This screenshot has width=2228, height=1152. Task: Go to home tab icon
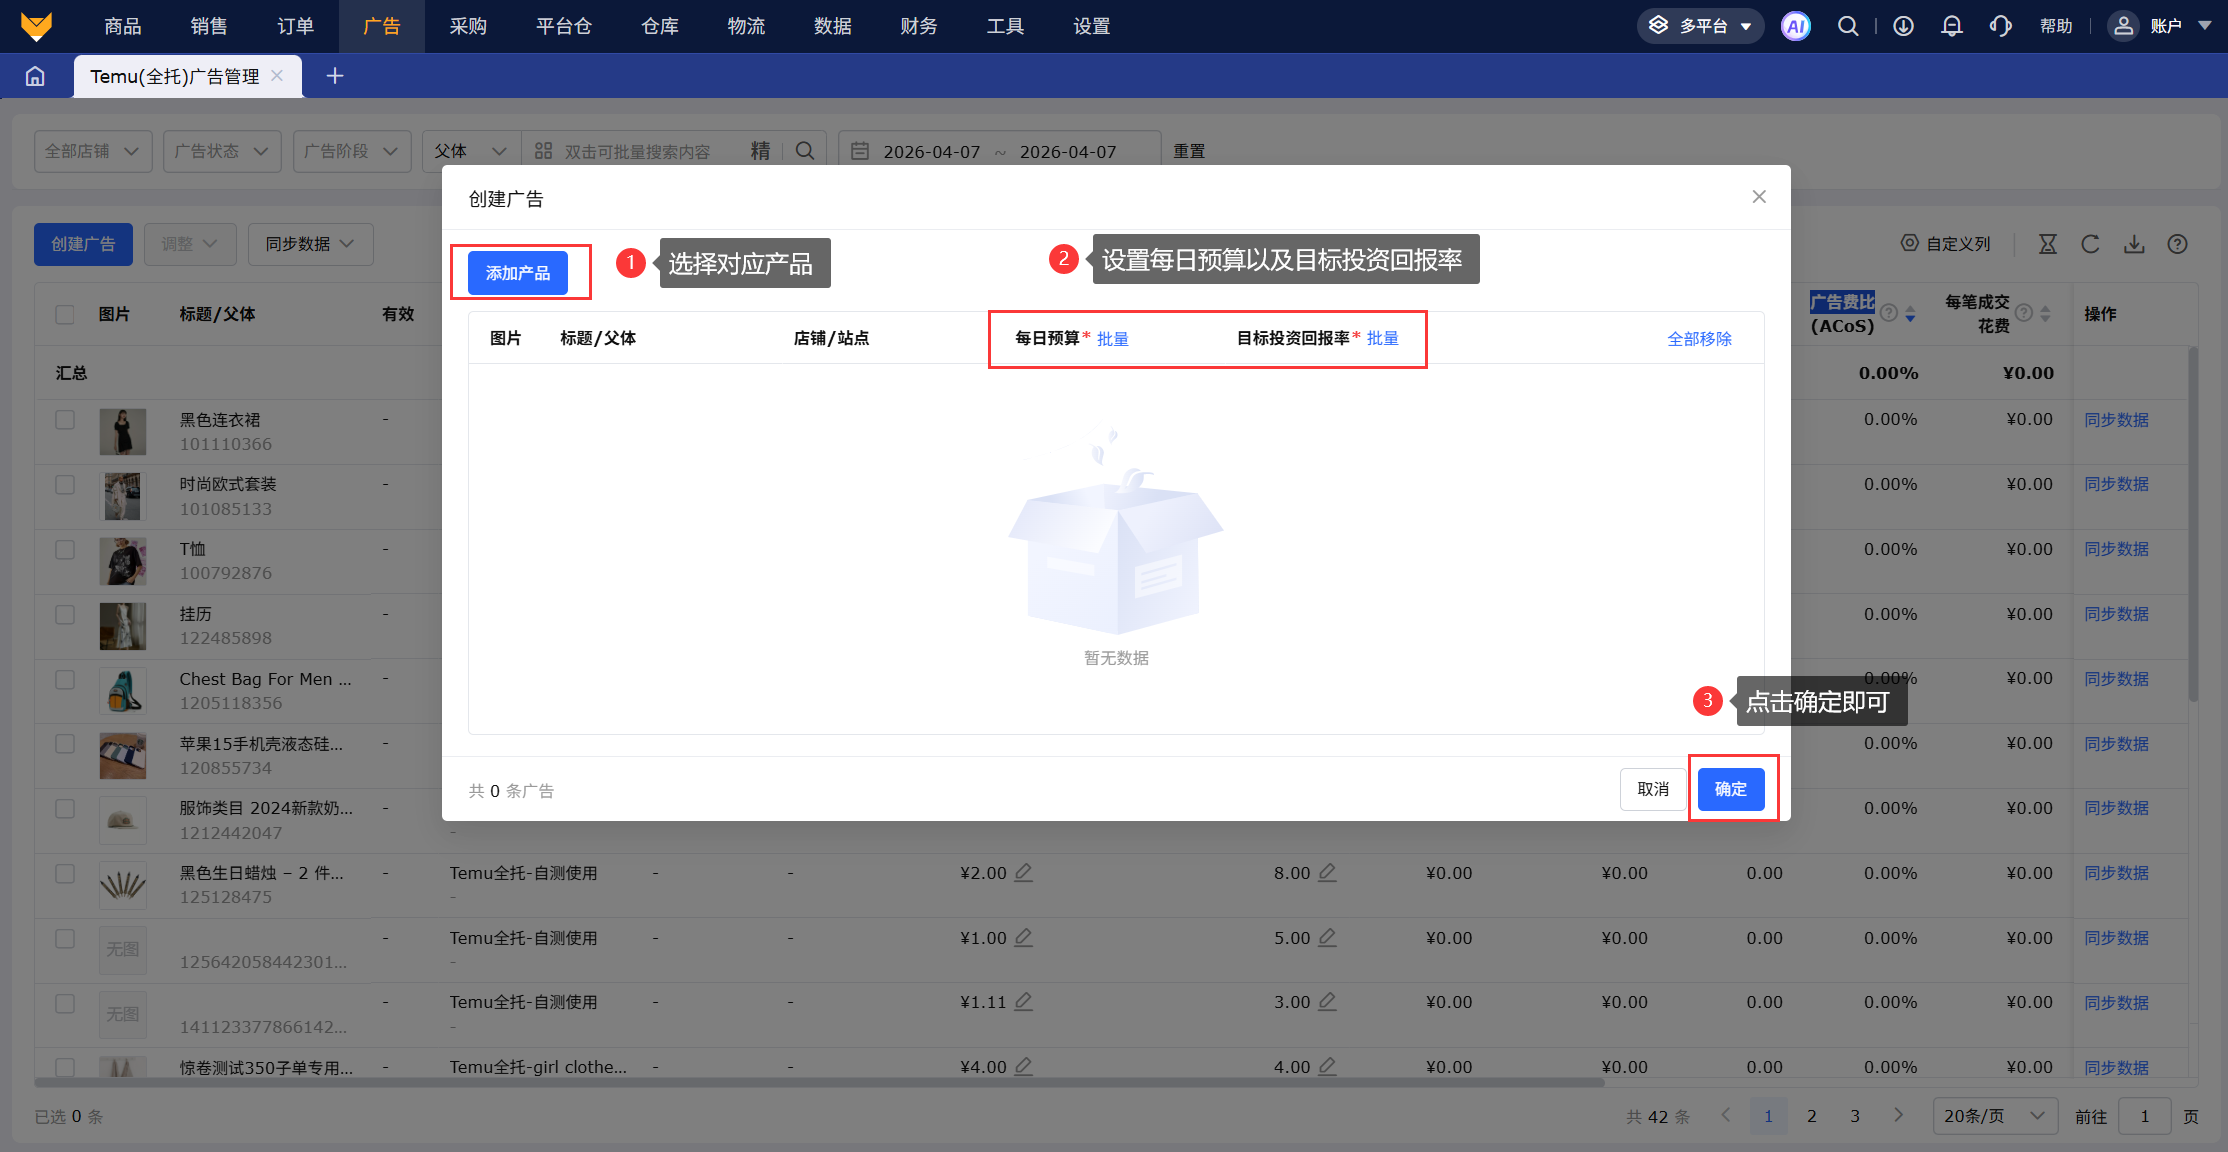[x=35, y=76]
